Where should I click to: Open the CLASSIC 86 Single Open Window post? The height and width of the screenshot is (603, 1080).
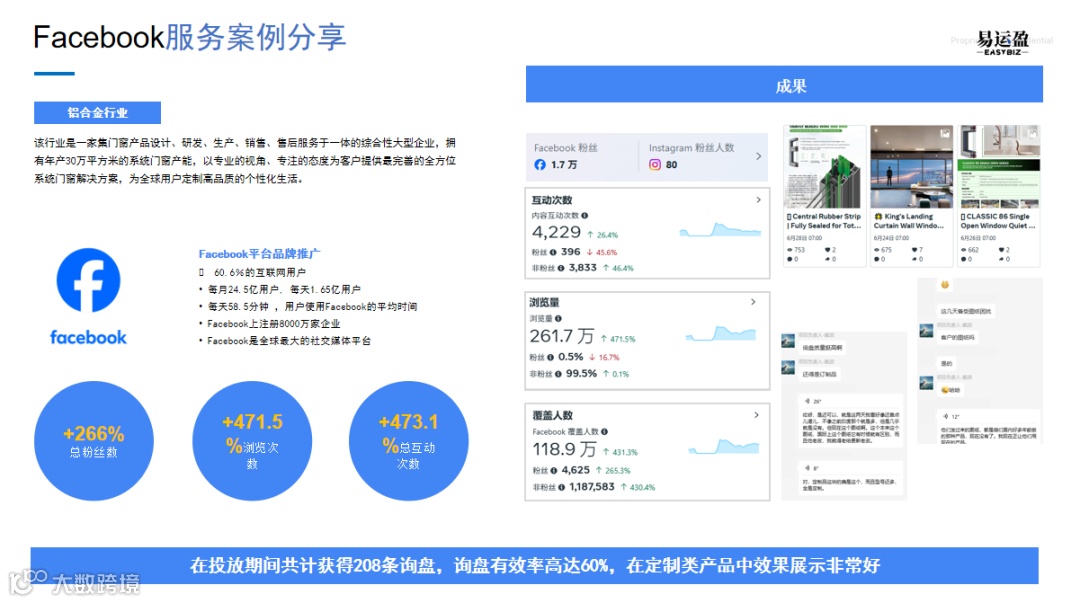pyautogui.click(x=999, y=196)
